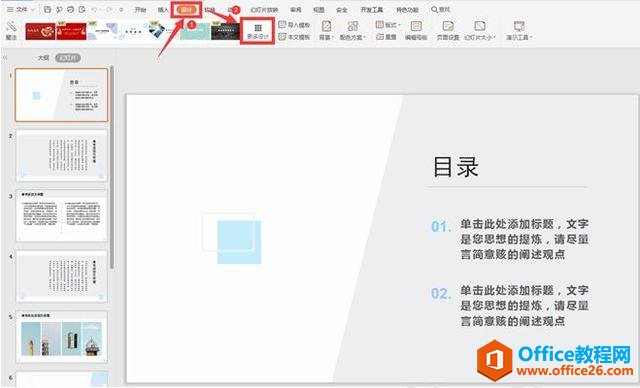Image resolution: width=640 pixels, height=388 pixels.
Task: Apply the first red design template
Action: click(40, 31)
